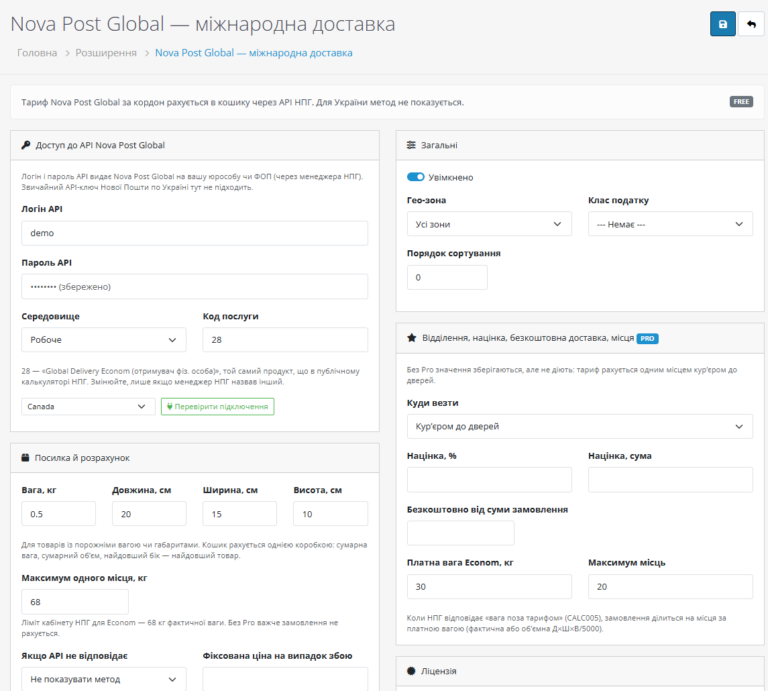This screenshot has width=768, height=691.
Task: Focus the Порядок сортування field
Action: (x=447, y=277)
